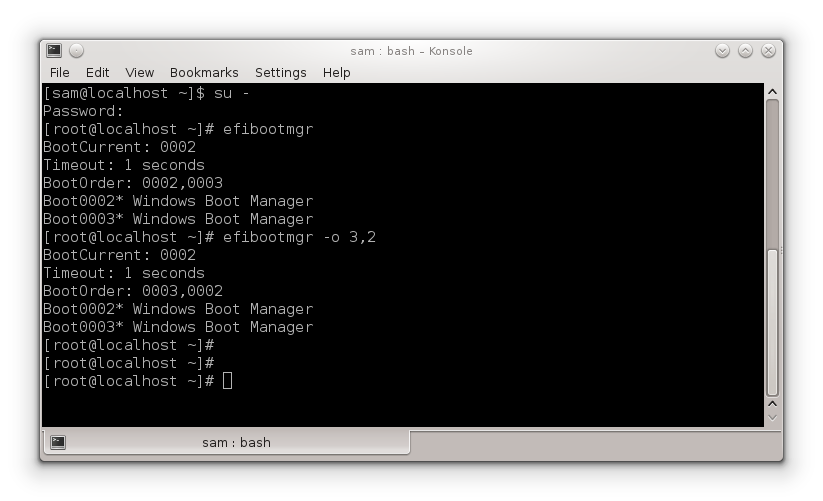
Task: Click the 'sam : bash – Konsole' window title
Action: [412, 51]
